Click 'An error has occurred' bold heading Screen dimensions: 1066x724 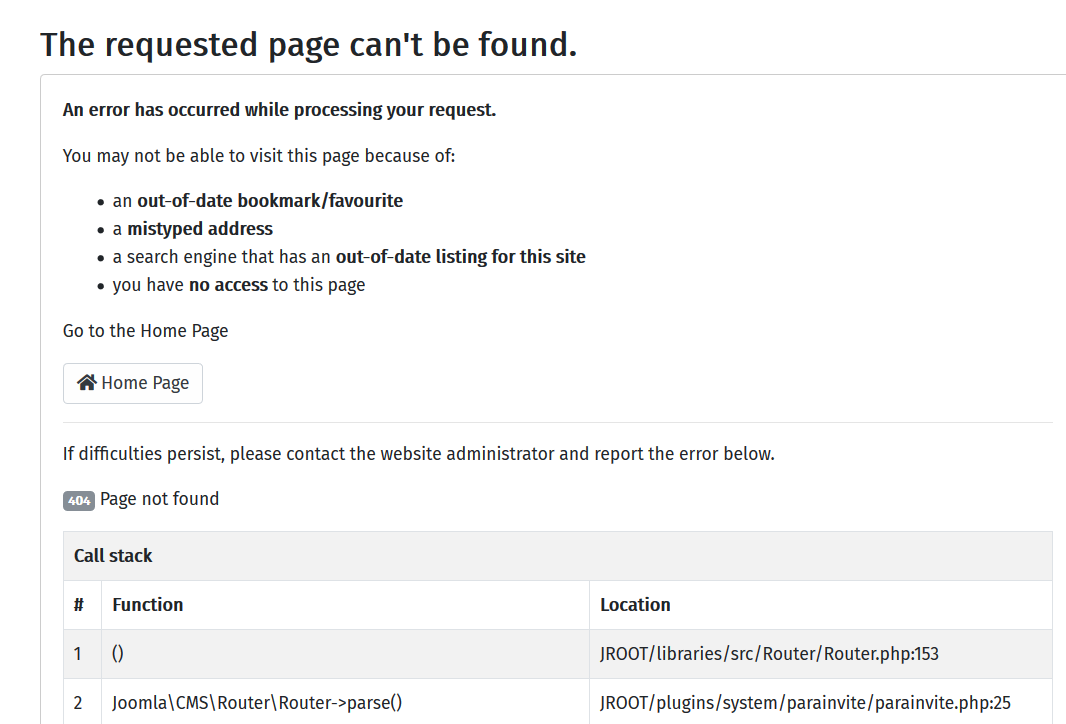tap(279, 110)
